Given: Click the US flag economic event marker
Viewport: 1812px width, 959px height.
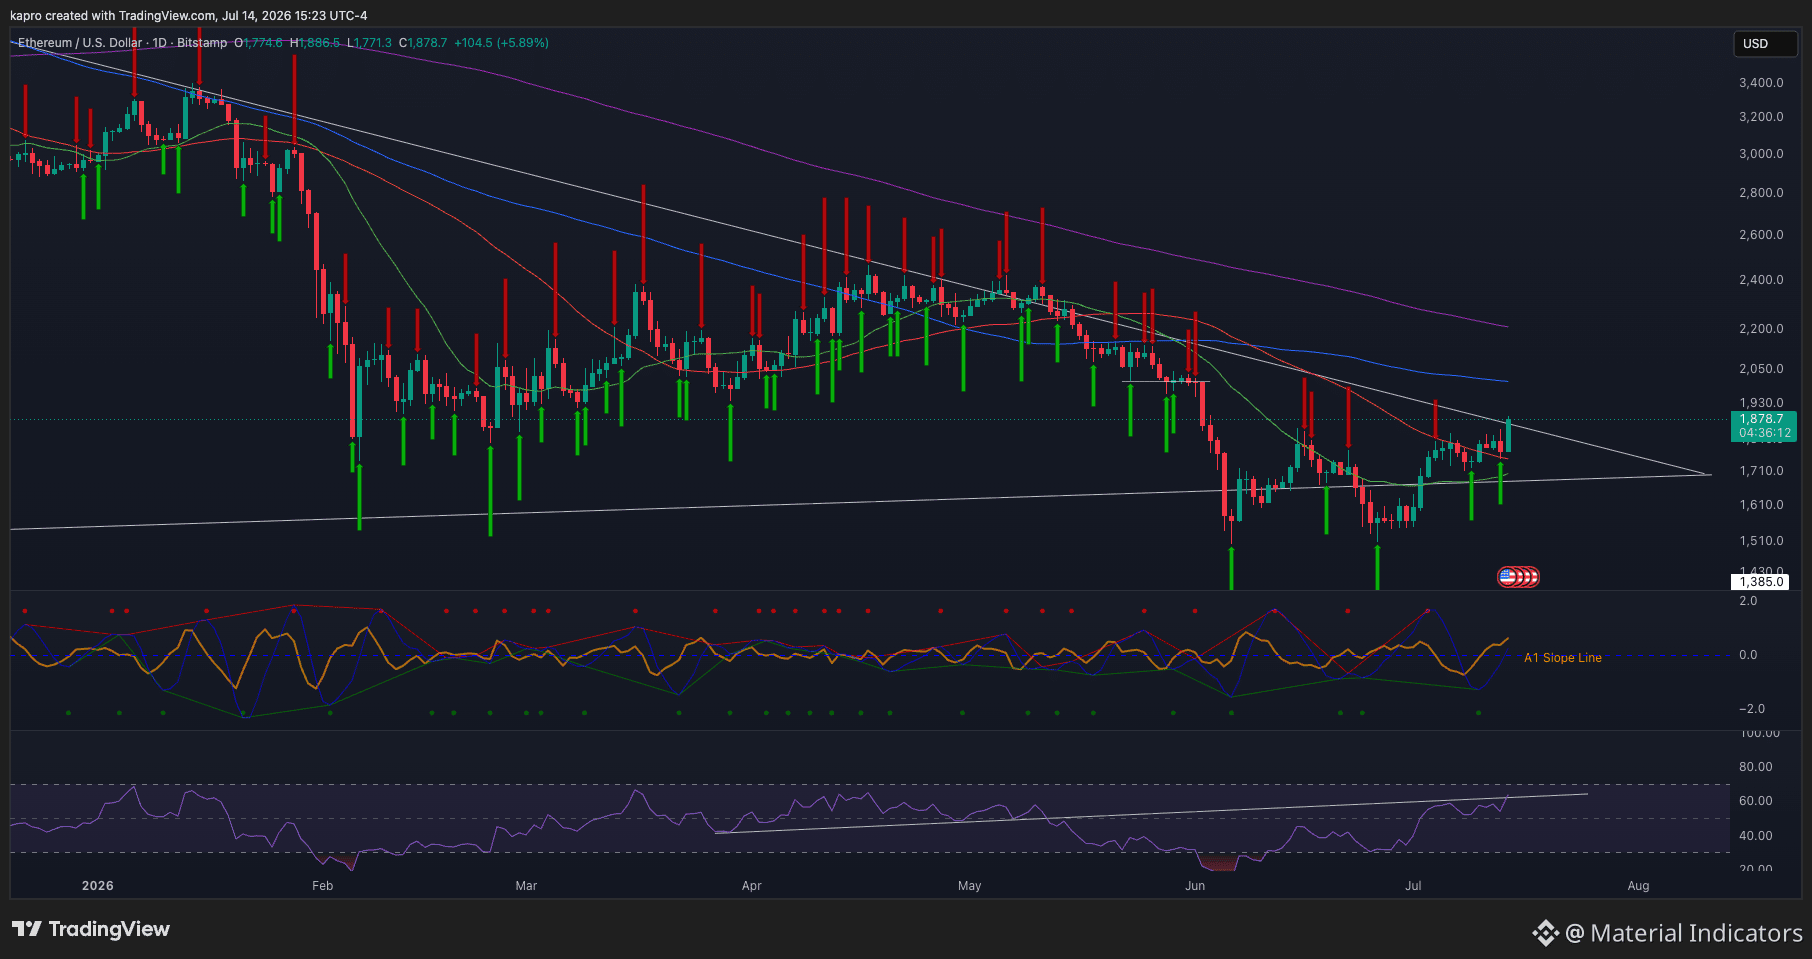Looking at the screenshot, I should (1507, 577).
